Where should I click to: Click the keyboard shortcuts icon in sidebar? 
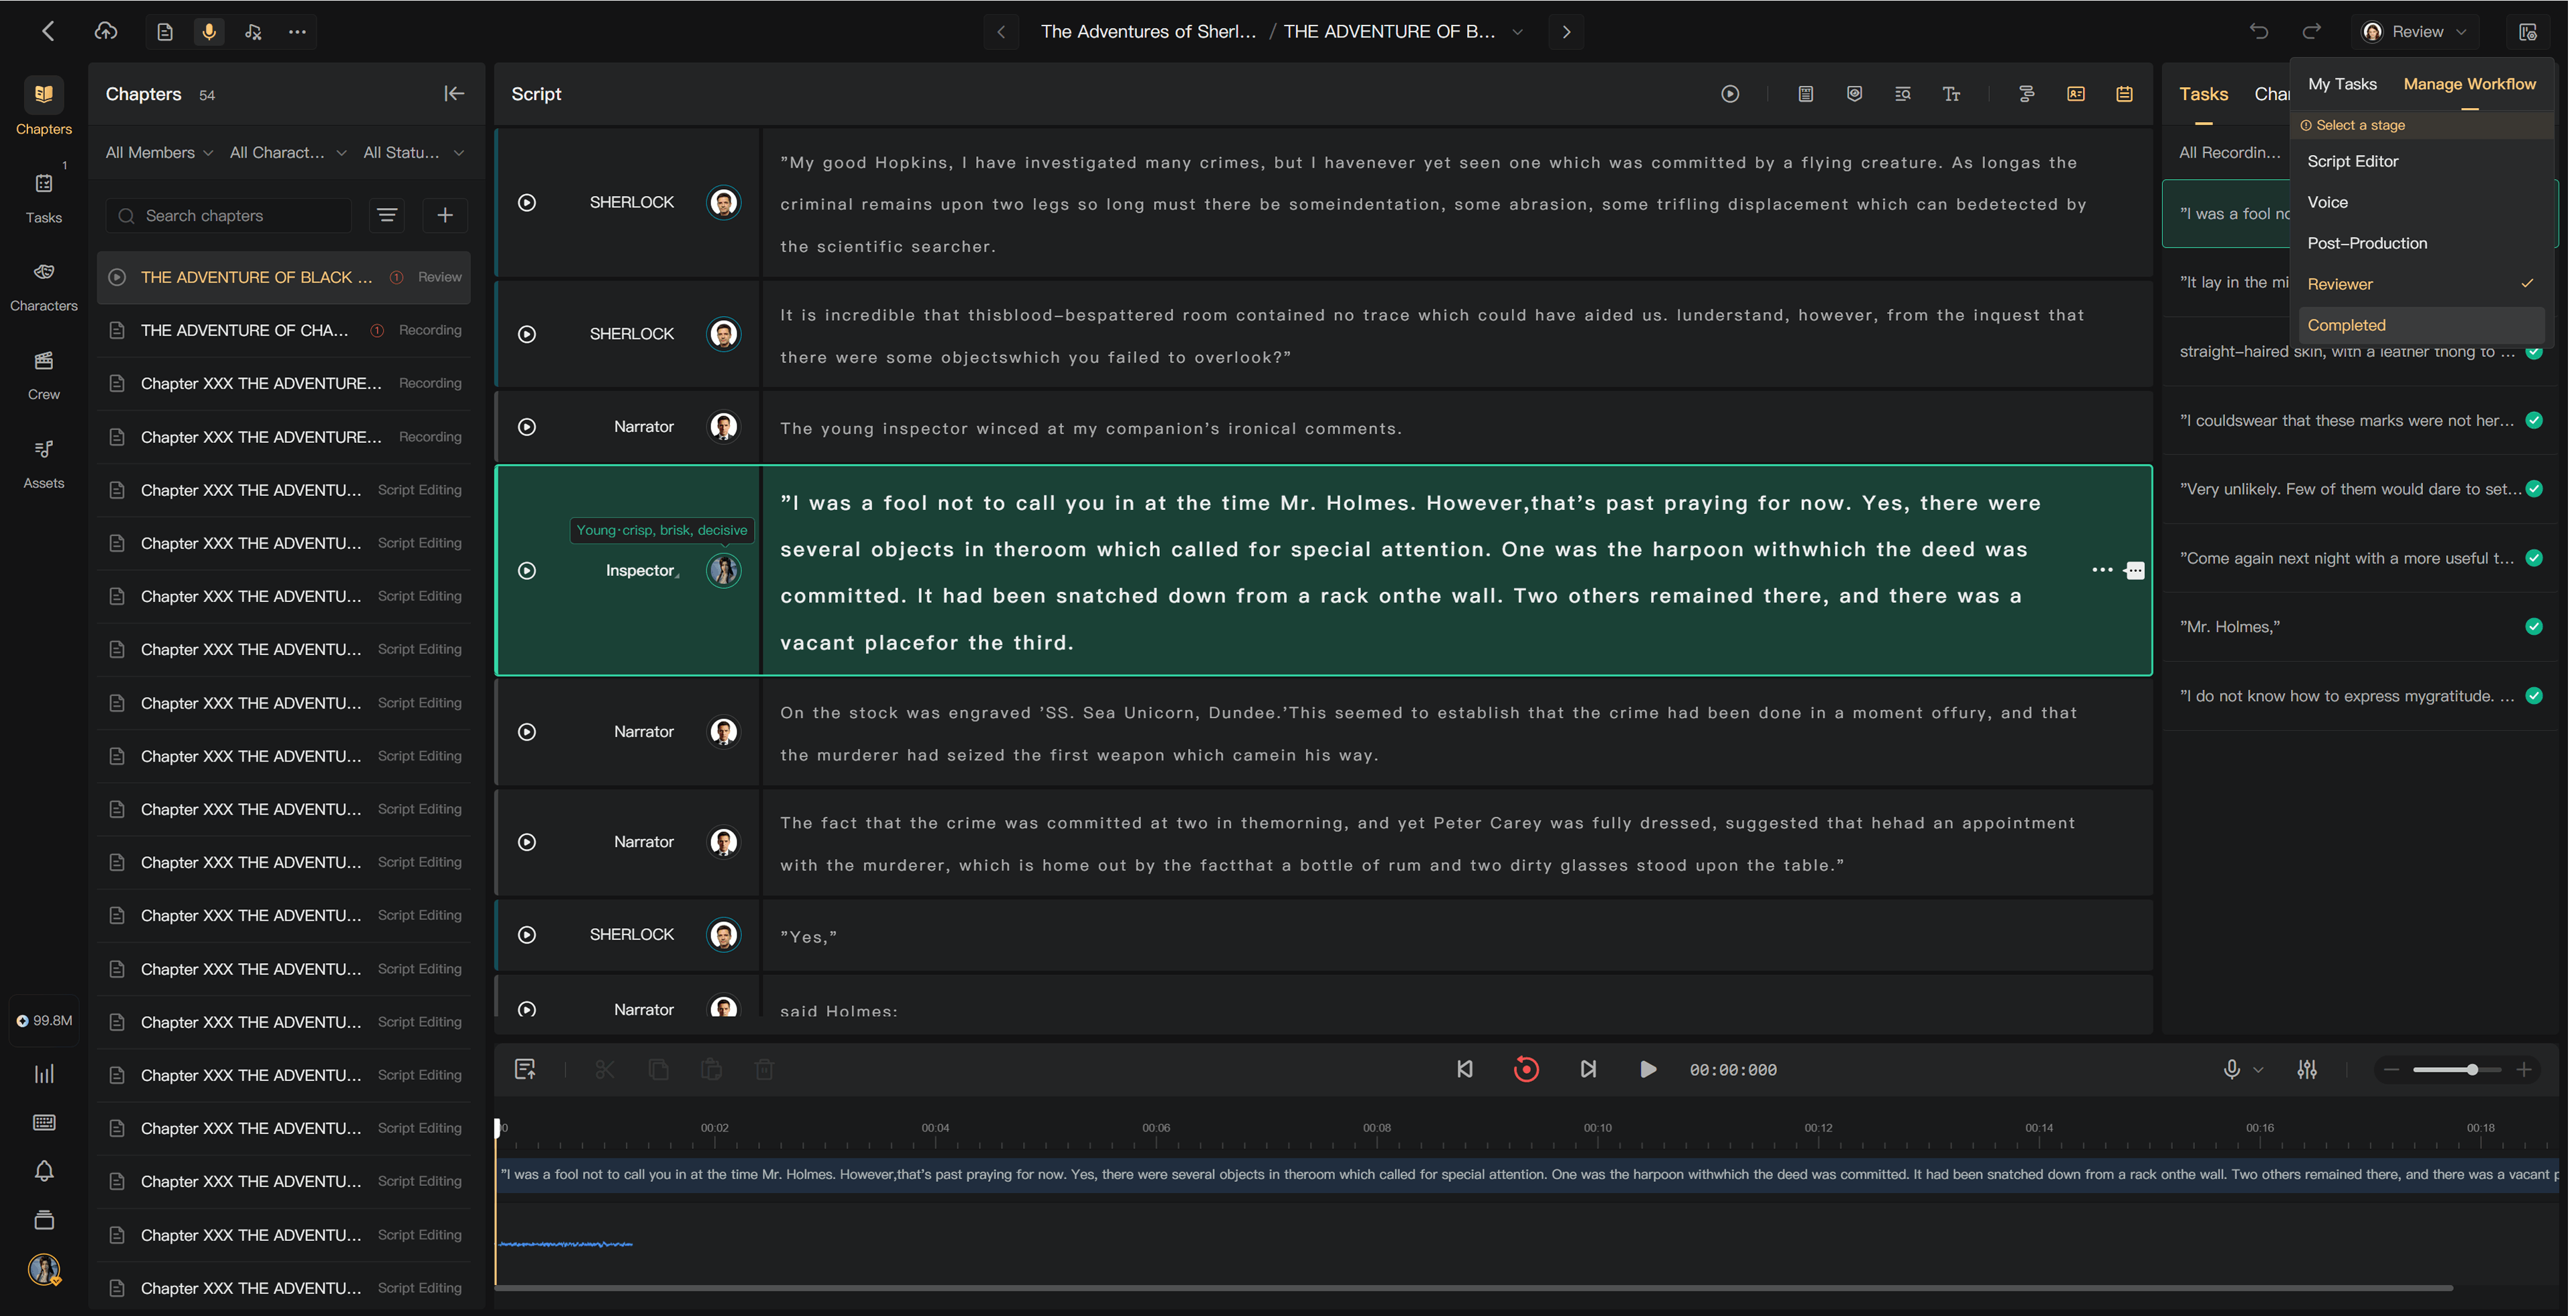click(x=44, y=1122)
